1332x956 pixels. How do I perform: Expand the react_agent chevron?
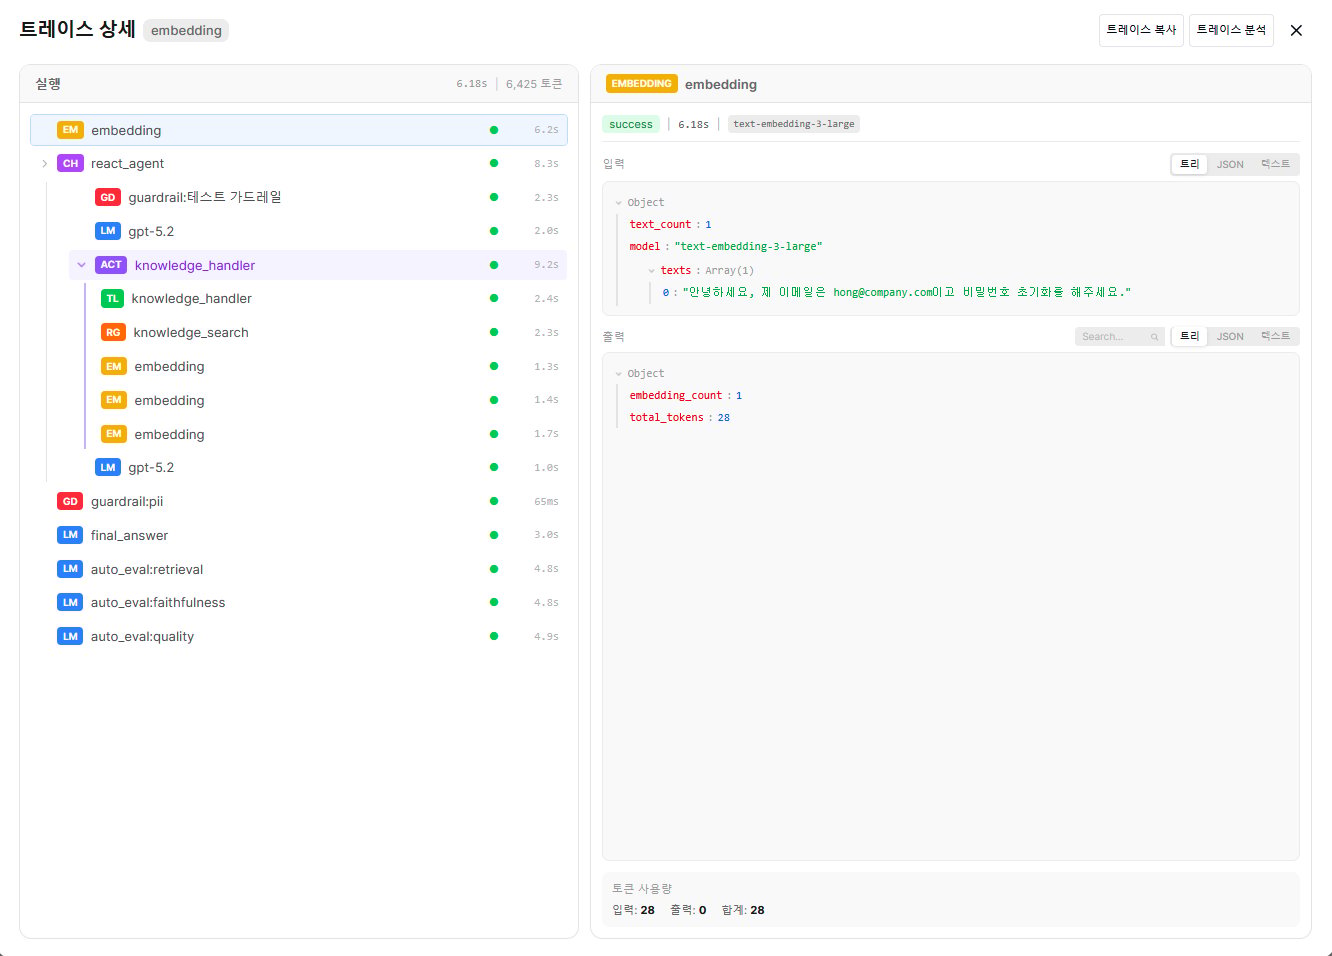tap(44, 164)
